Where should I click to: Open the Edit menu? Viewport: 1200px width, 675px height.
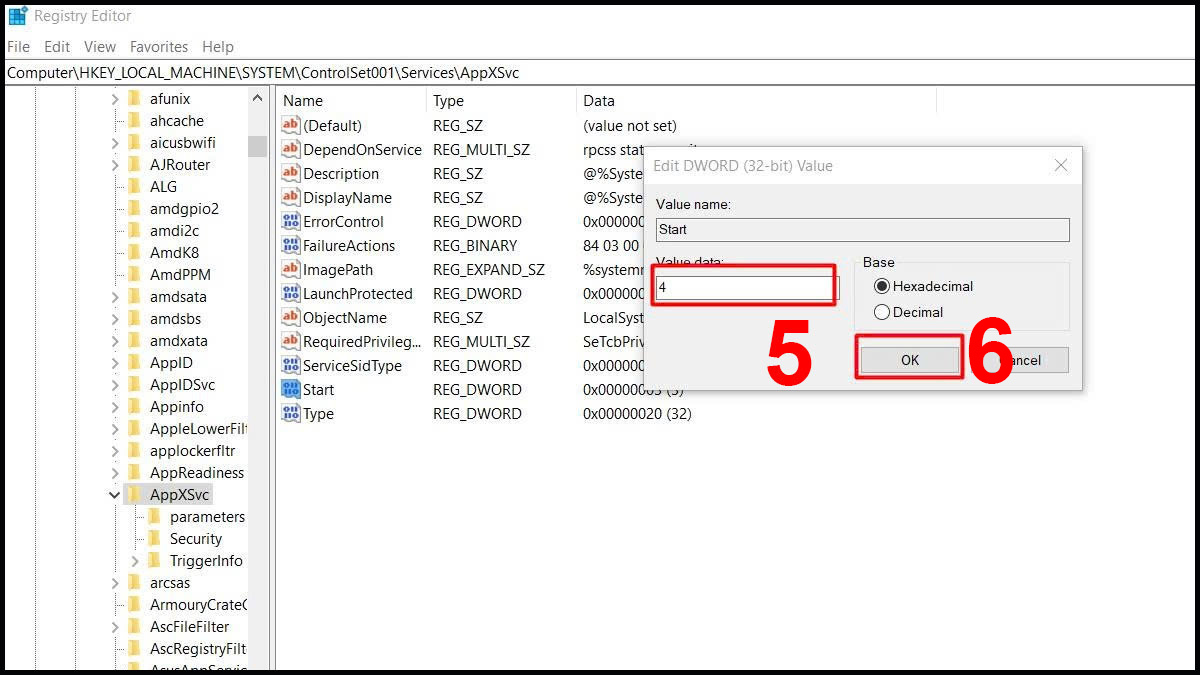[x=57, y=47]
